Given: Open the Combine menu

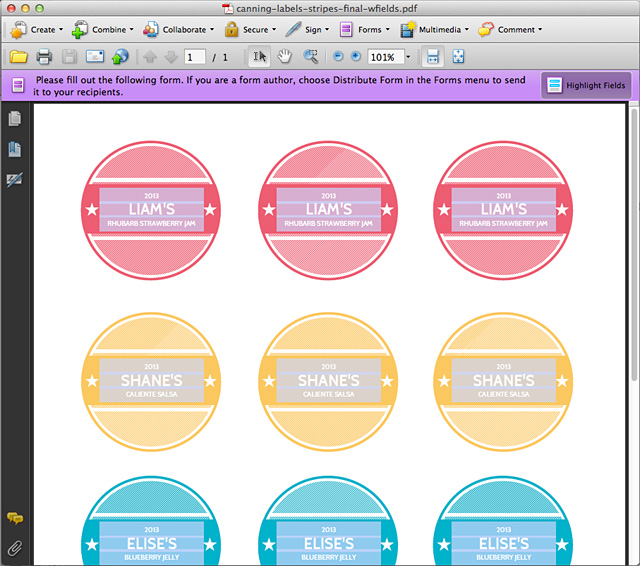Looking at the screenshot, I should (103, 30).
